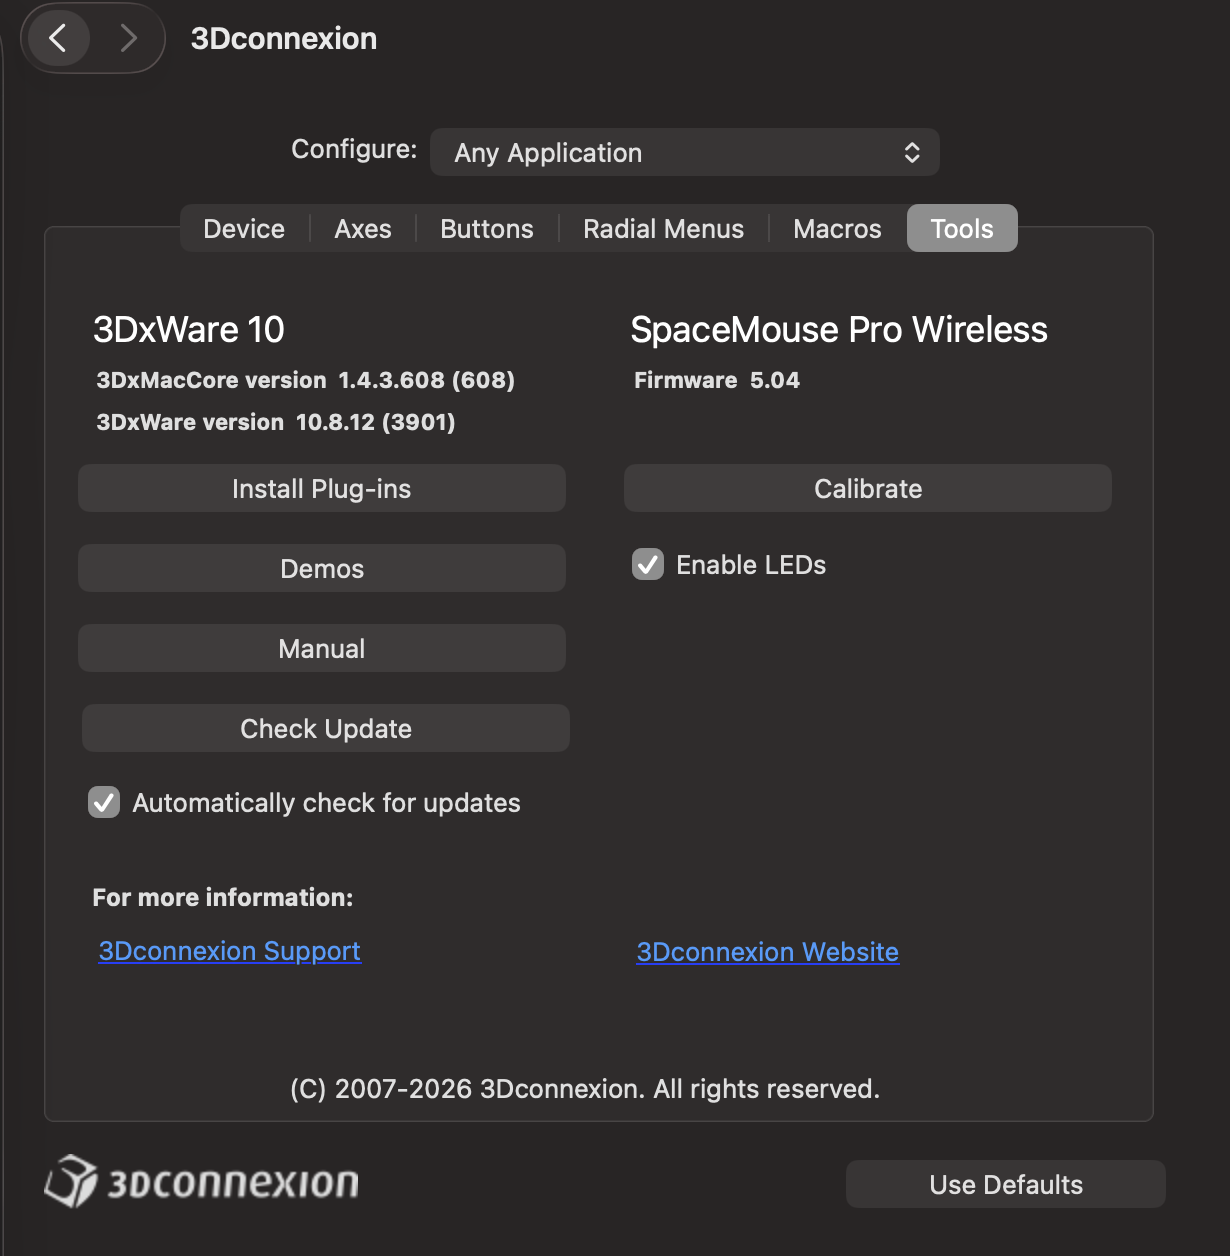
Task: Open Demos
Action: 322,568
